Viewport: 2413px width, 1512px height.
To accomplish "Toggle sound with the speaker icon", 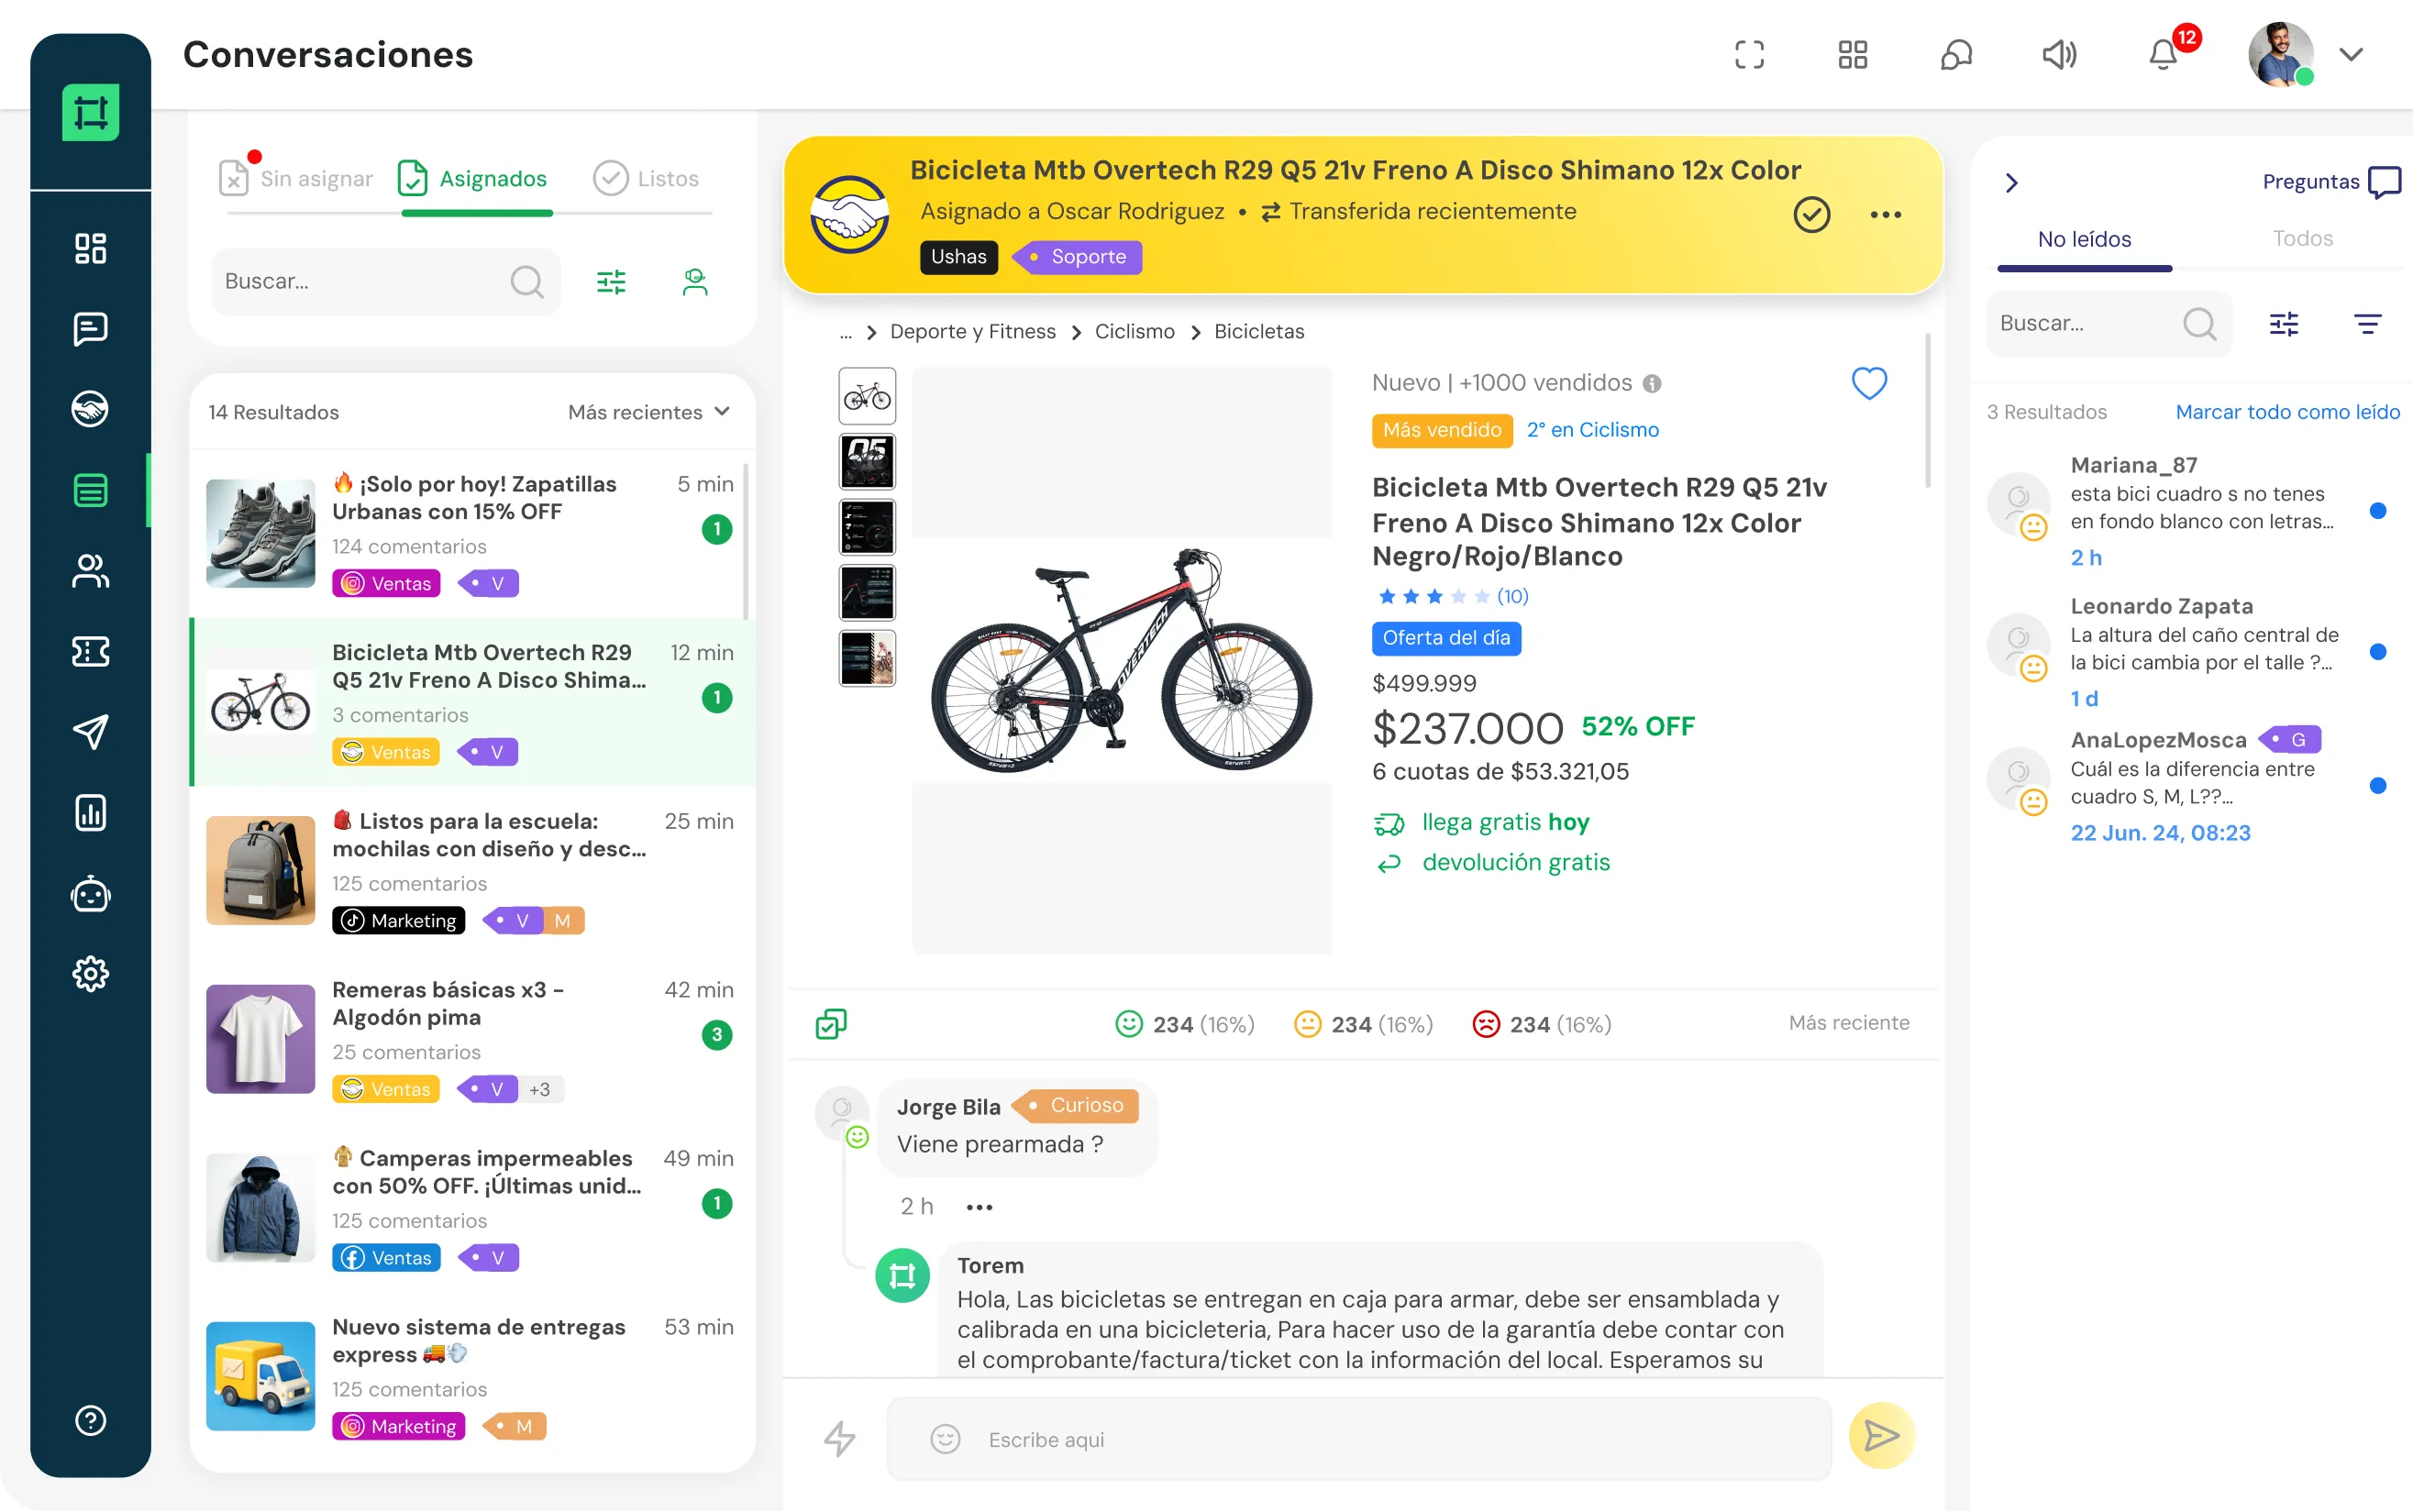I will [2059, 54].
